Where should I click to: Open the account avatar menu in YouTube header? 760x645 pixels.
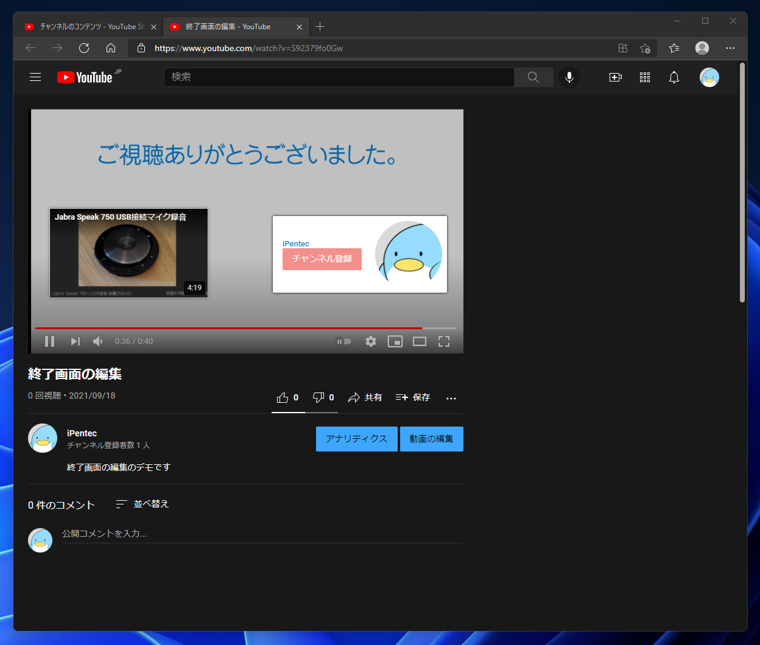click(709, 77)
